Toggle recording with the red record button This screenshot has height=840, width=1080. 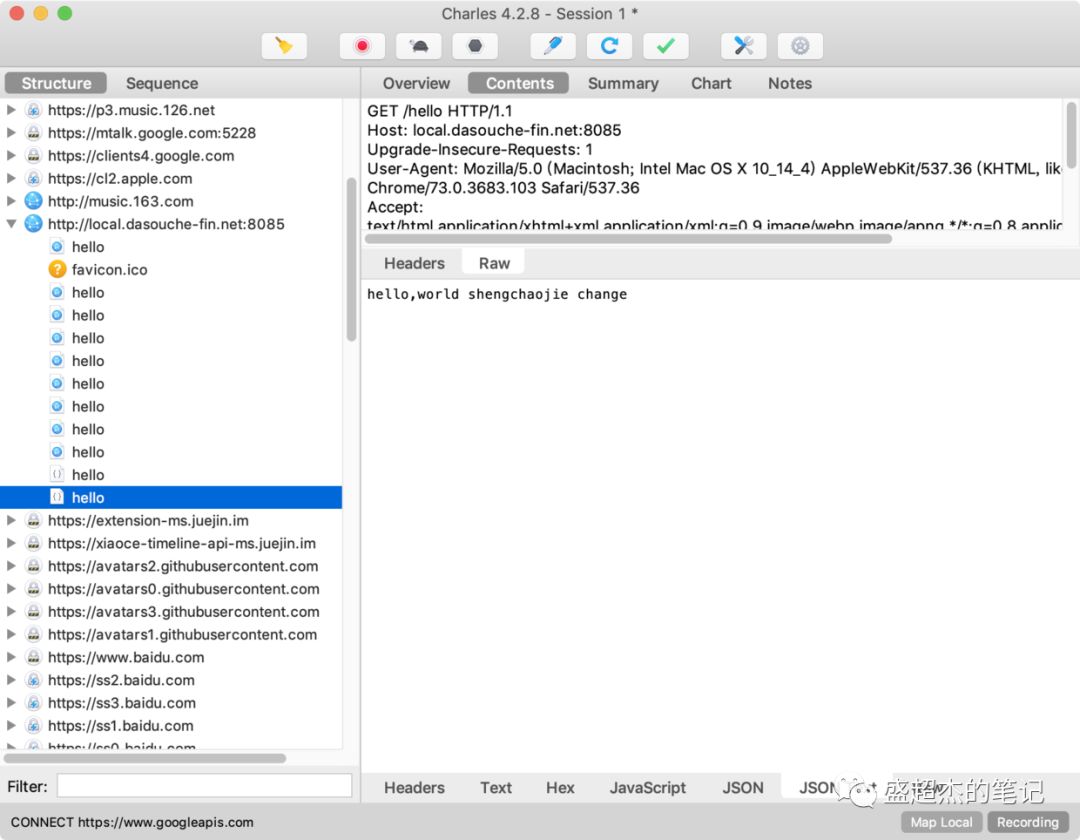click(362, 46)
